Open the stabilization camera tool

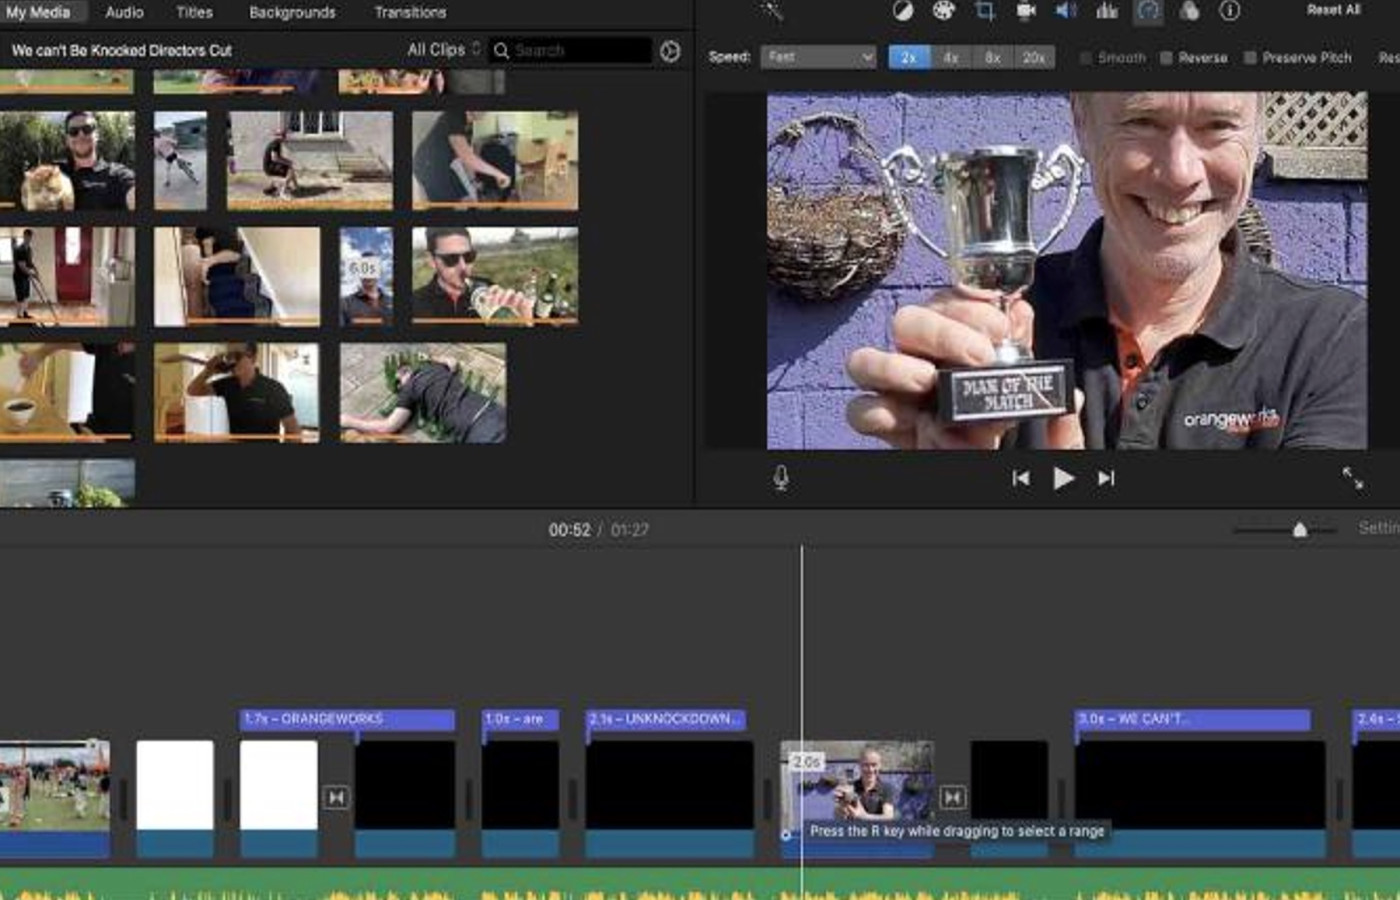coord(1026,11)
